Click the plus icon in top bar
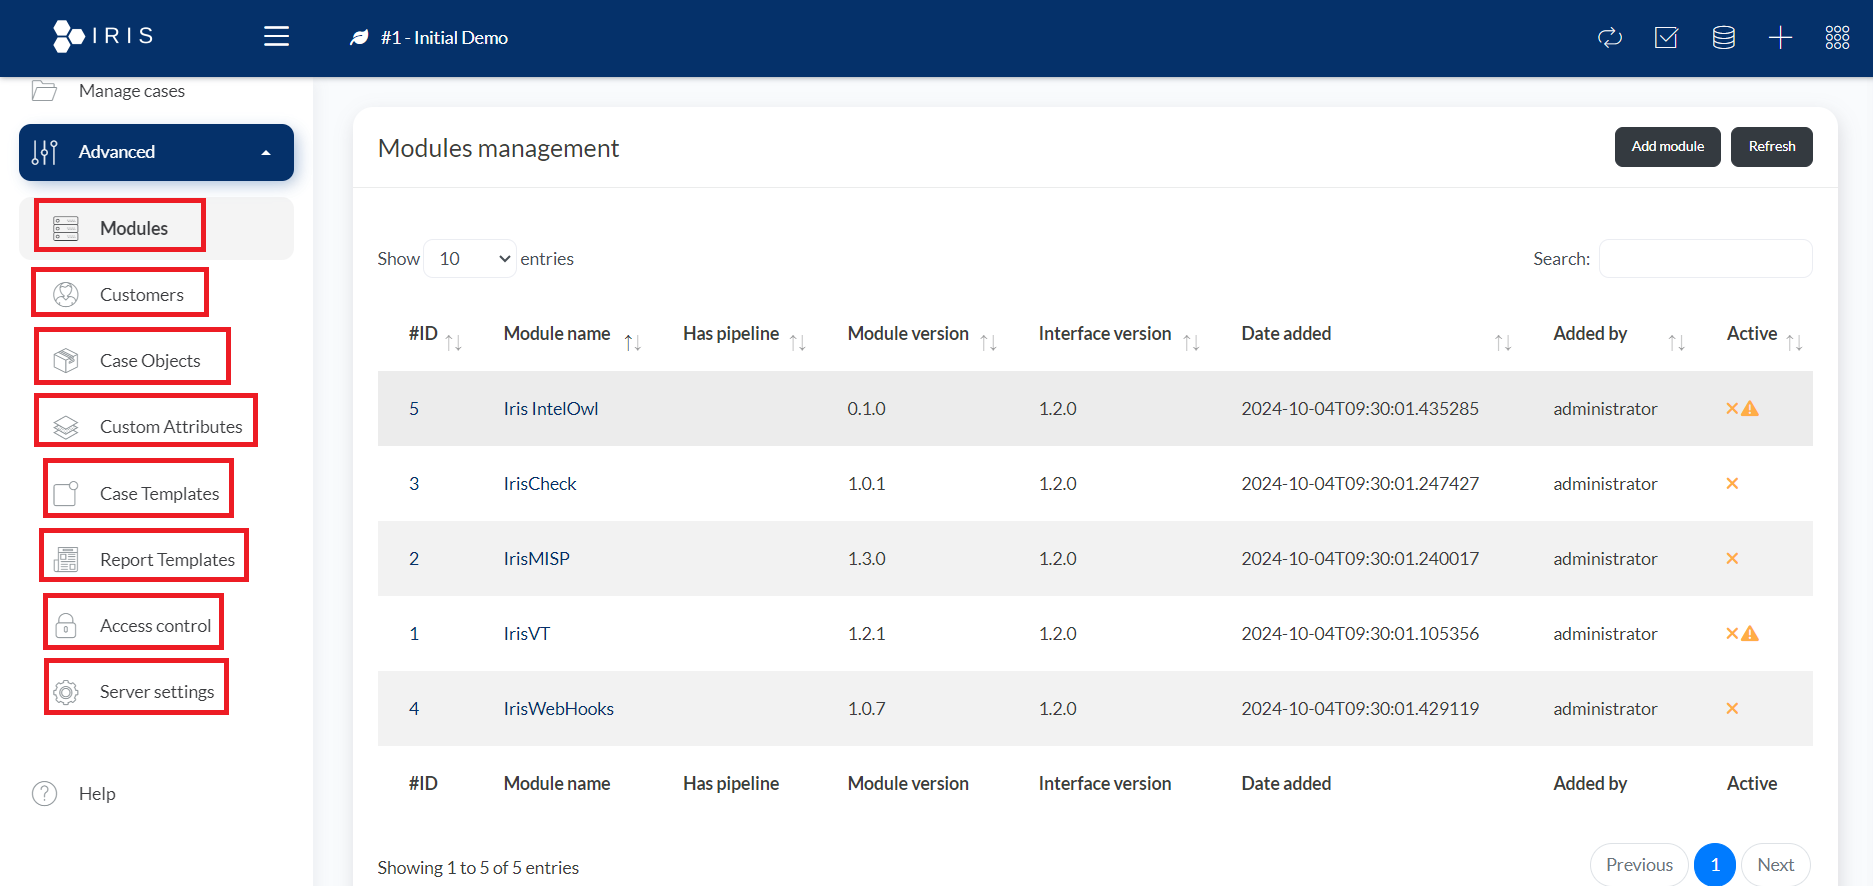The height and width of the screenshot is (886, 1873). (1780, 38)
